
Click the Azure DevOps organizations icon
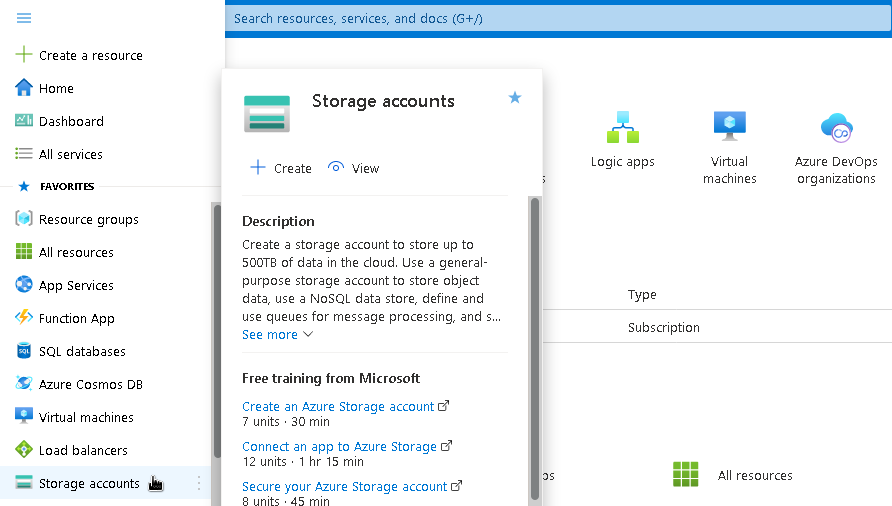point(836,127)
